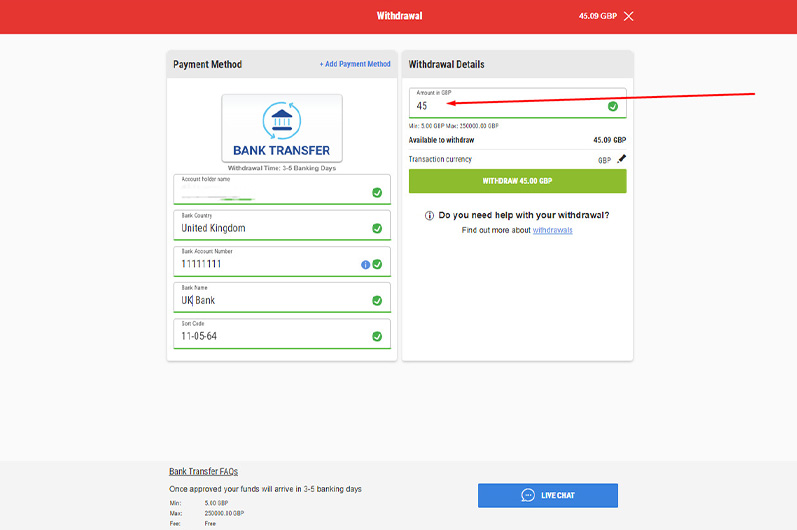
Task: Open the Add Payment Method link
Action: click(x=355, y=64)
